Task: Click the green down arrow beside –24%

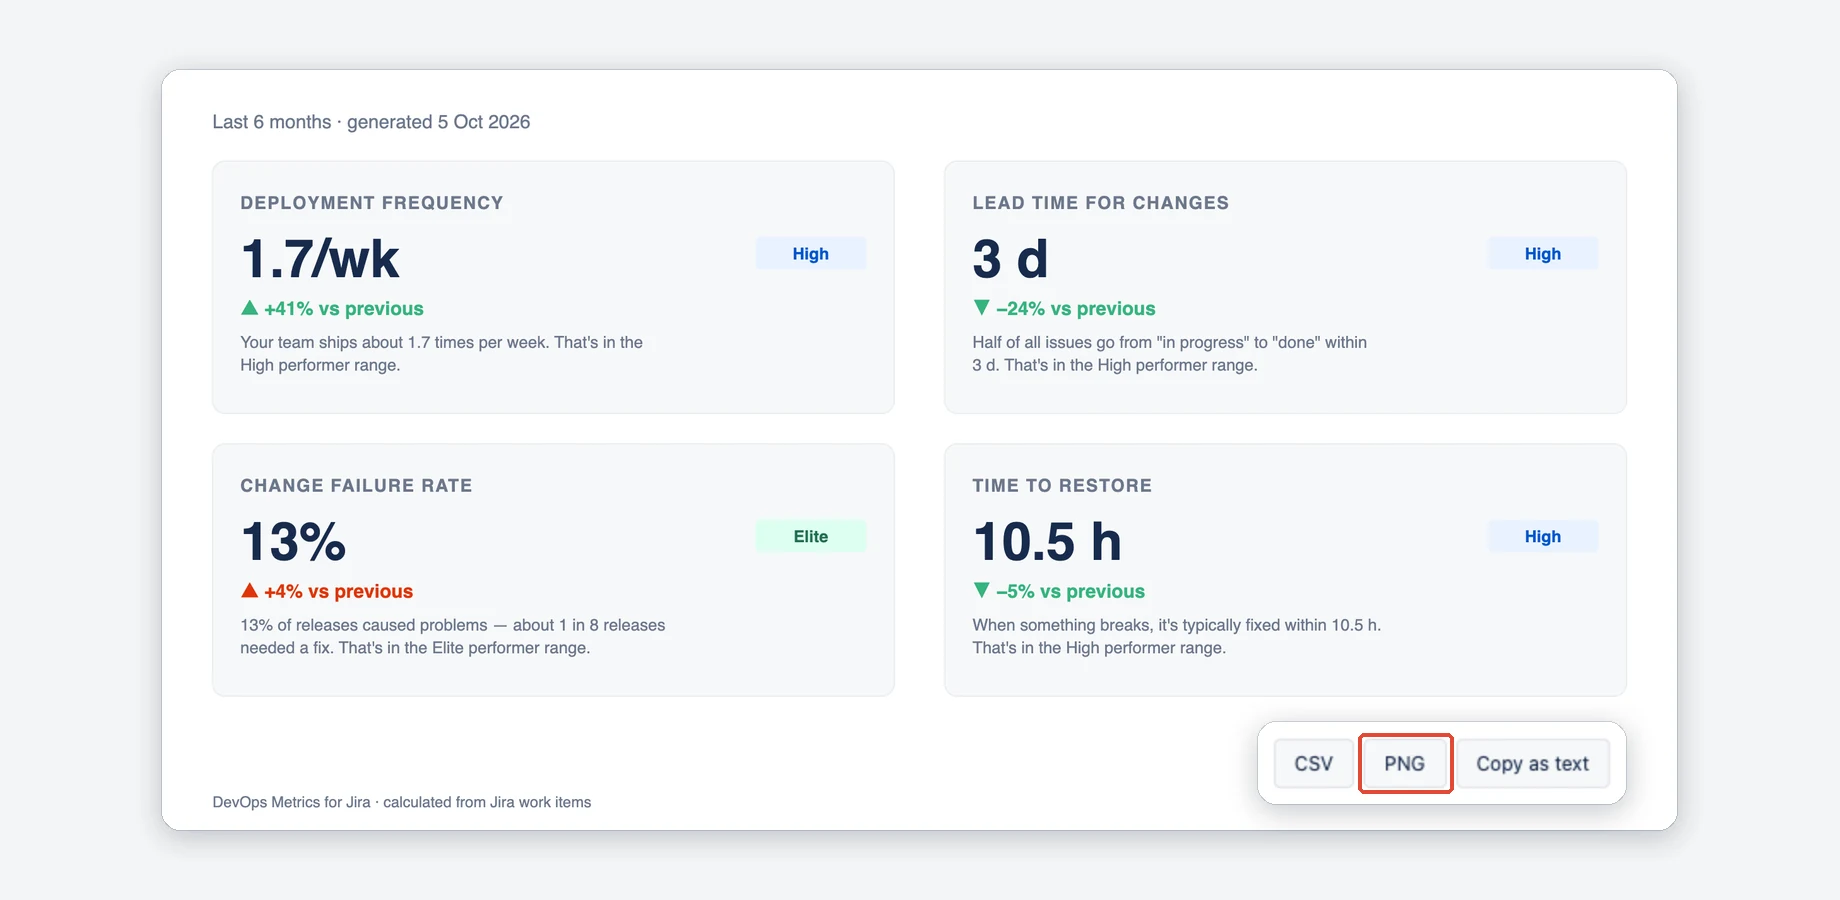Action: (x=982, y=308)
